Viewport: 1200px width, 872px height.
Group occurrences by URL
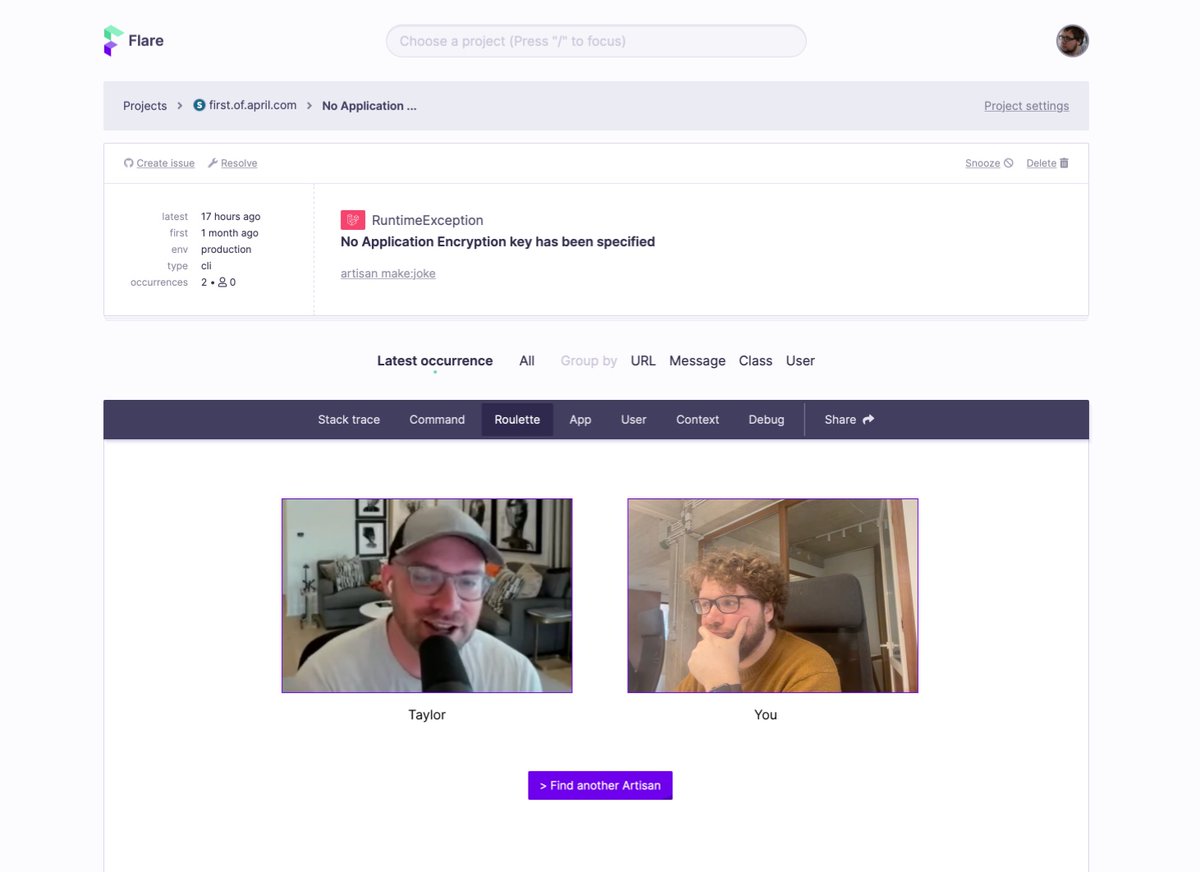(x=643, y=361)
